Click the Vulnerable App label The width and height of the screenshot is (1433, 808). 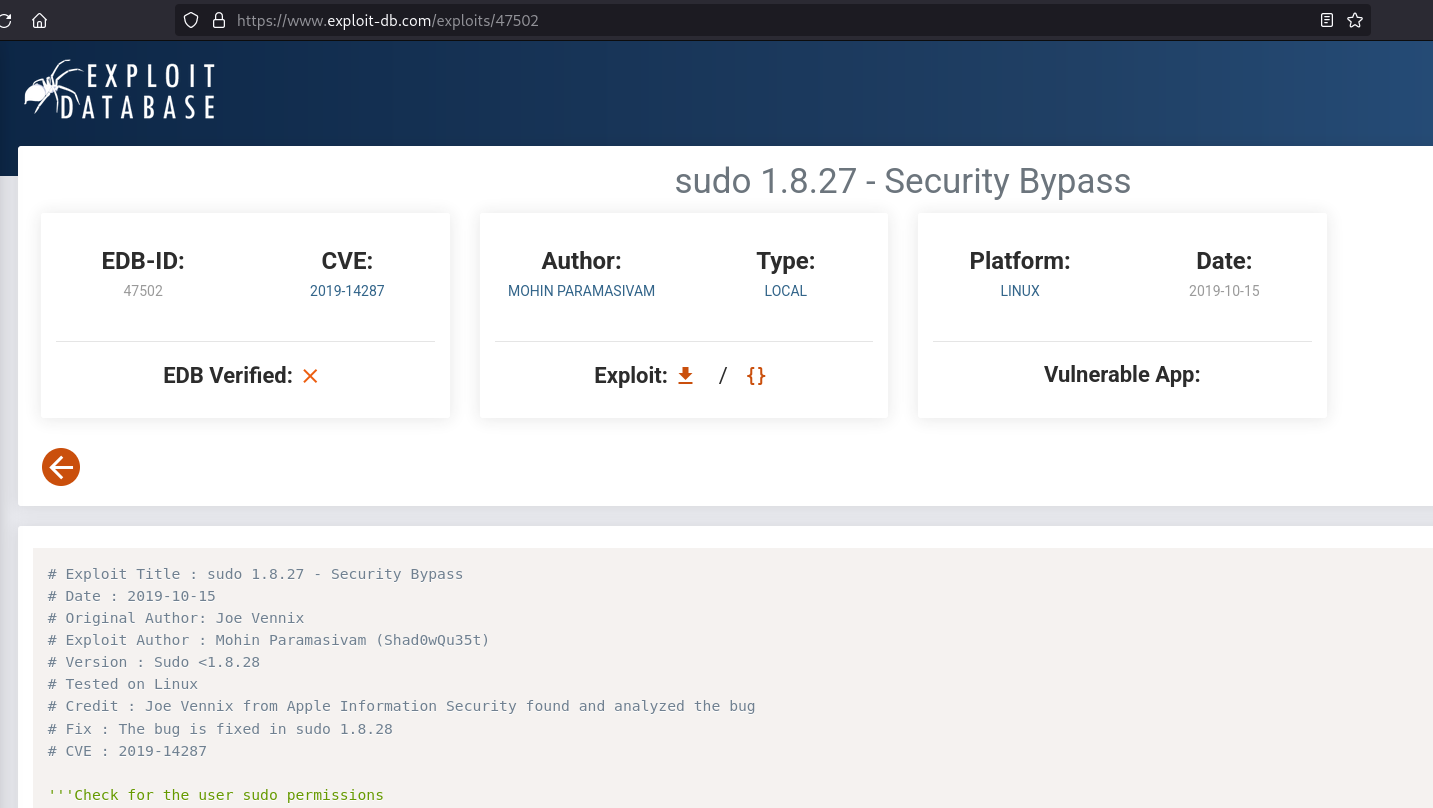click(x=1121, y=375)
